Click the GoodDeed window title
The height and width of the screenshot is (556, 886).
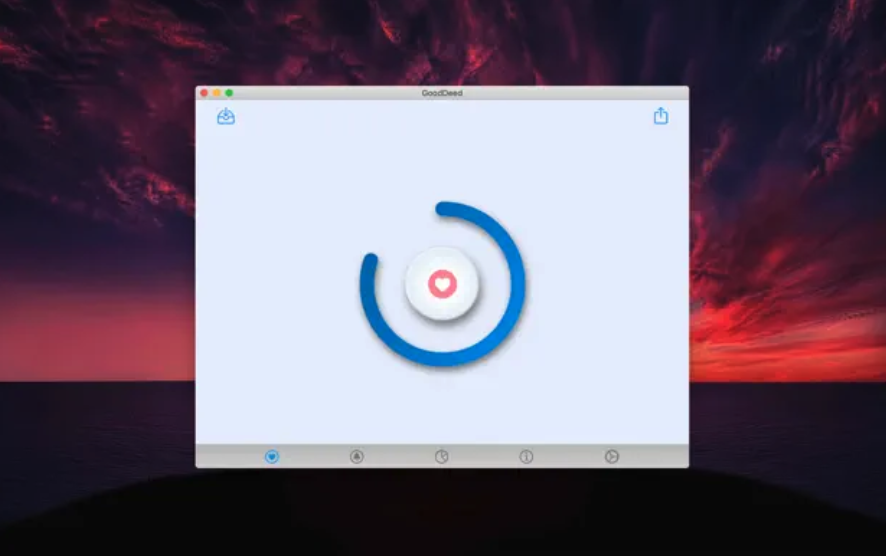(x=442, y=93)
